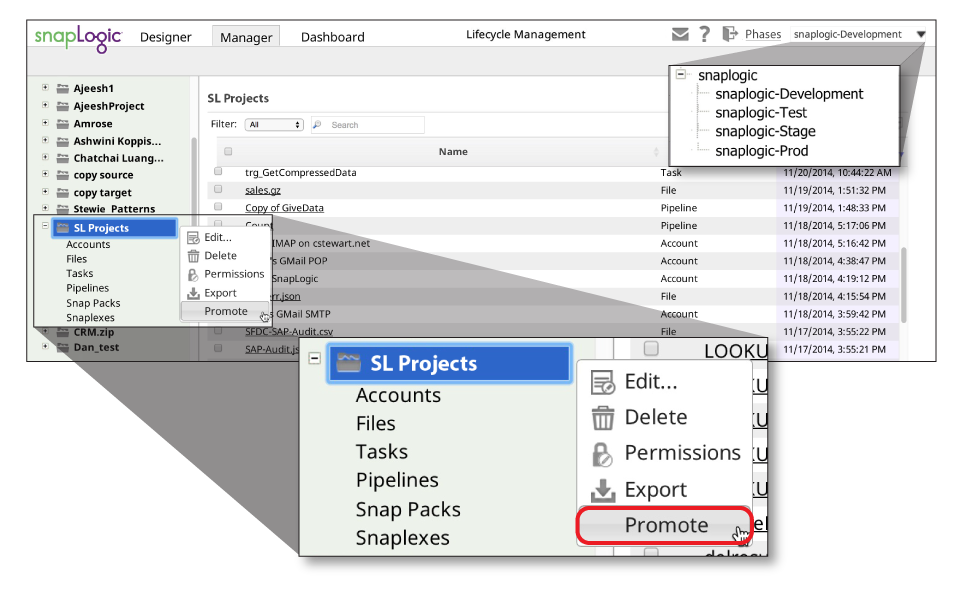Expand the Chatchai Luang... tree node
The height and width of the screenshot is (600, 960).
click(x=45, y=157)
